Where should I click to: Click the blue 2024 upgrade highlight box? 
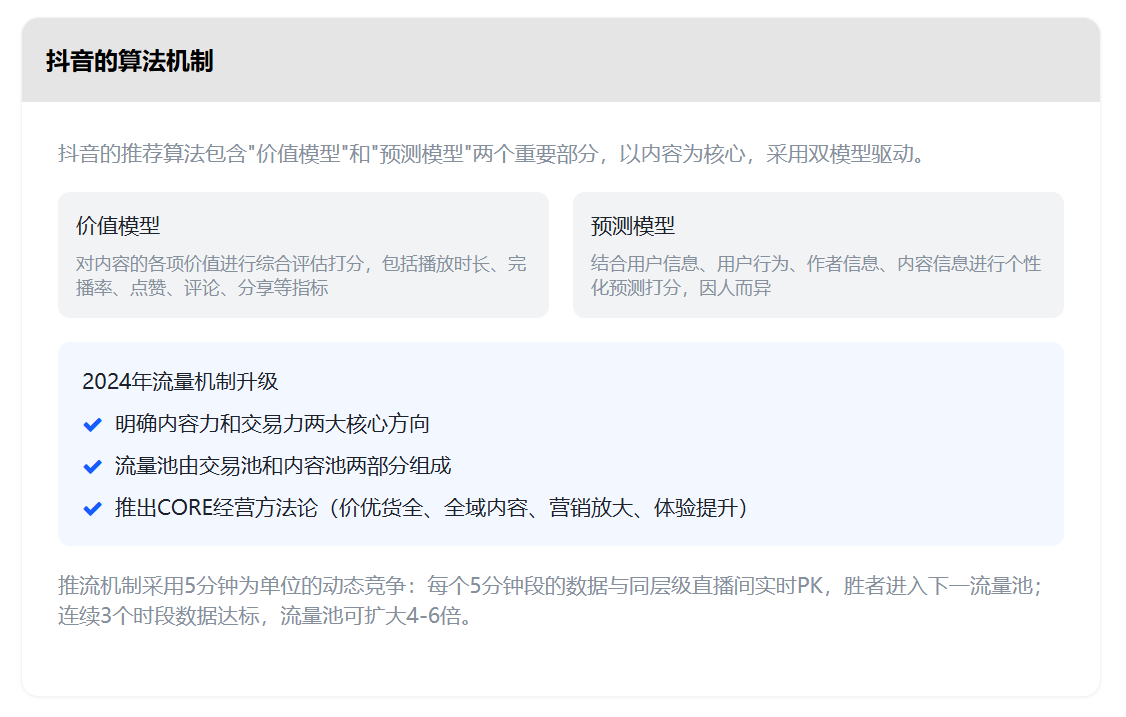click(x=560, y=445)
